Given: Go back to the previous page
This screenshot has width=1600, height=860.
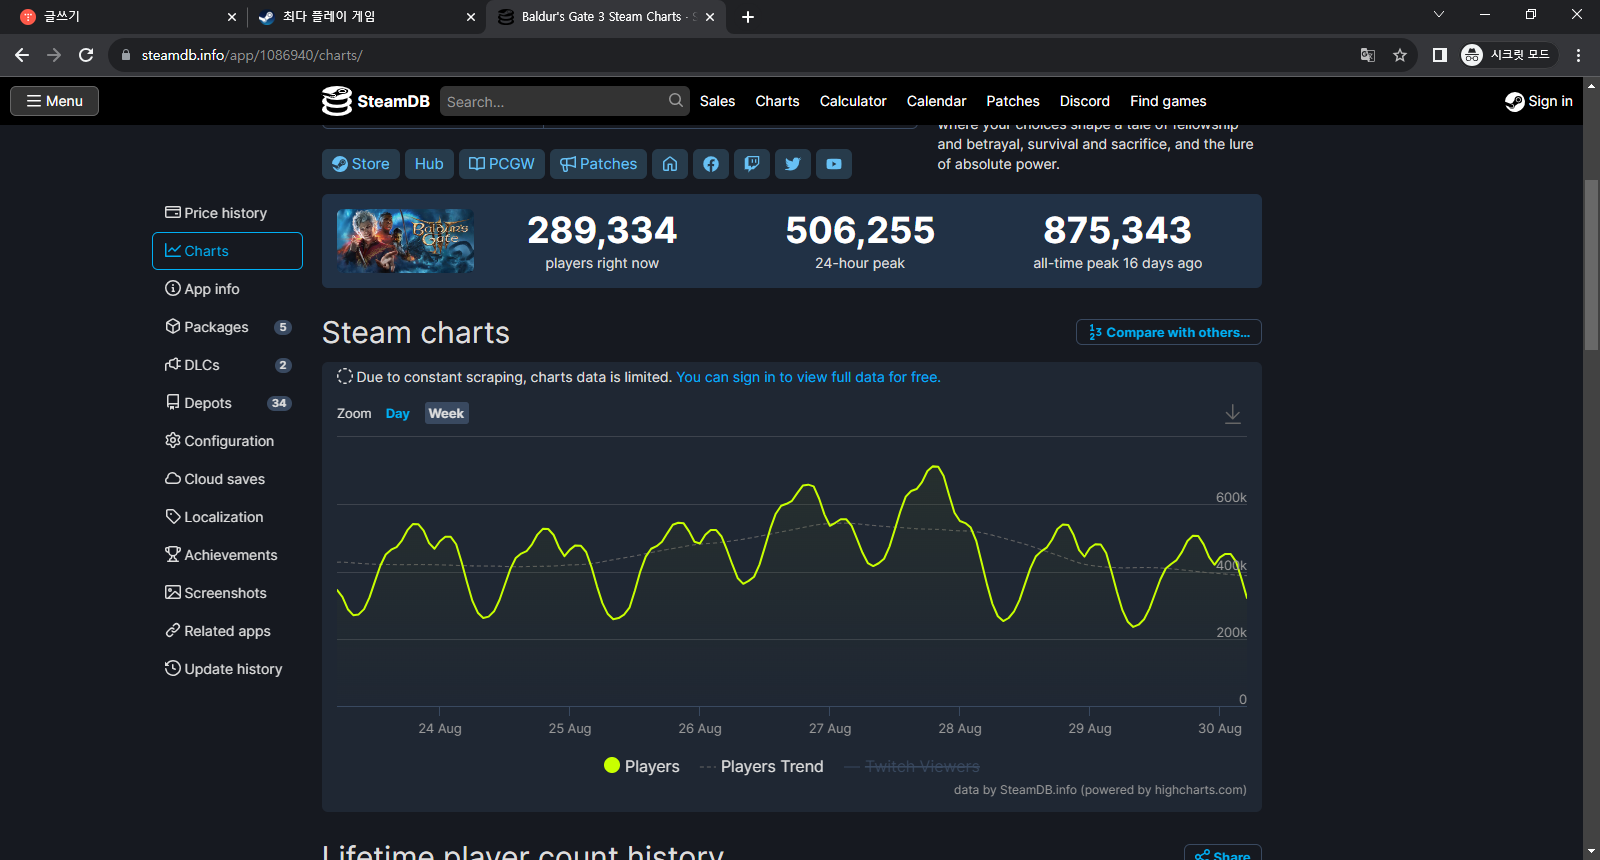Looking at the screenshot, I should tap(22, 55).
